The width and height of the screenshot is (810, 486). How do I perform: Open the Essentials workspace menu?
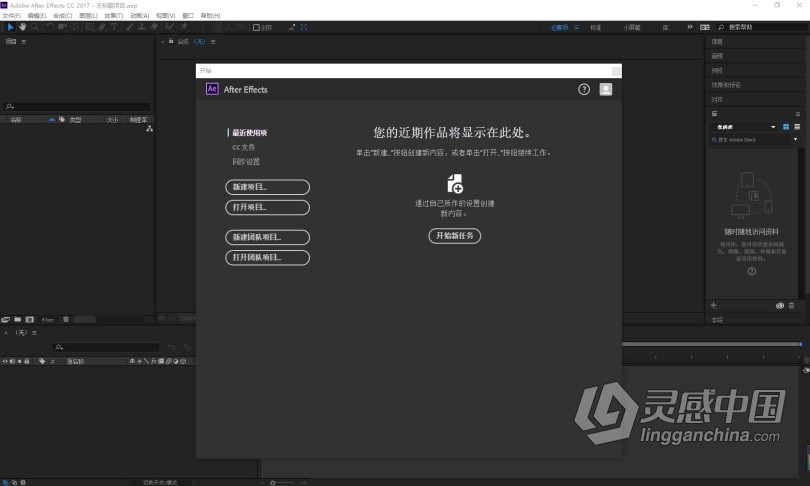(x=577, y=27)
